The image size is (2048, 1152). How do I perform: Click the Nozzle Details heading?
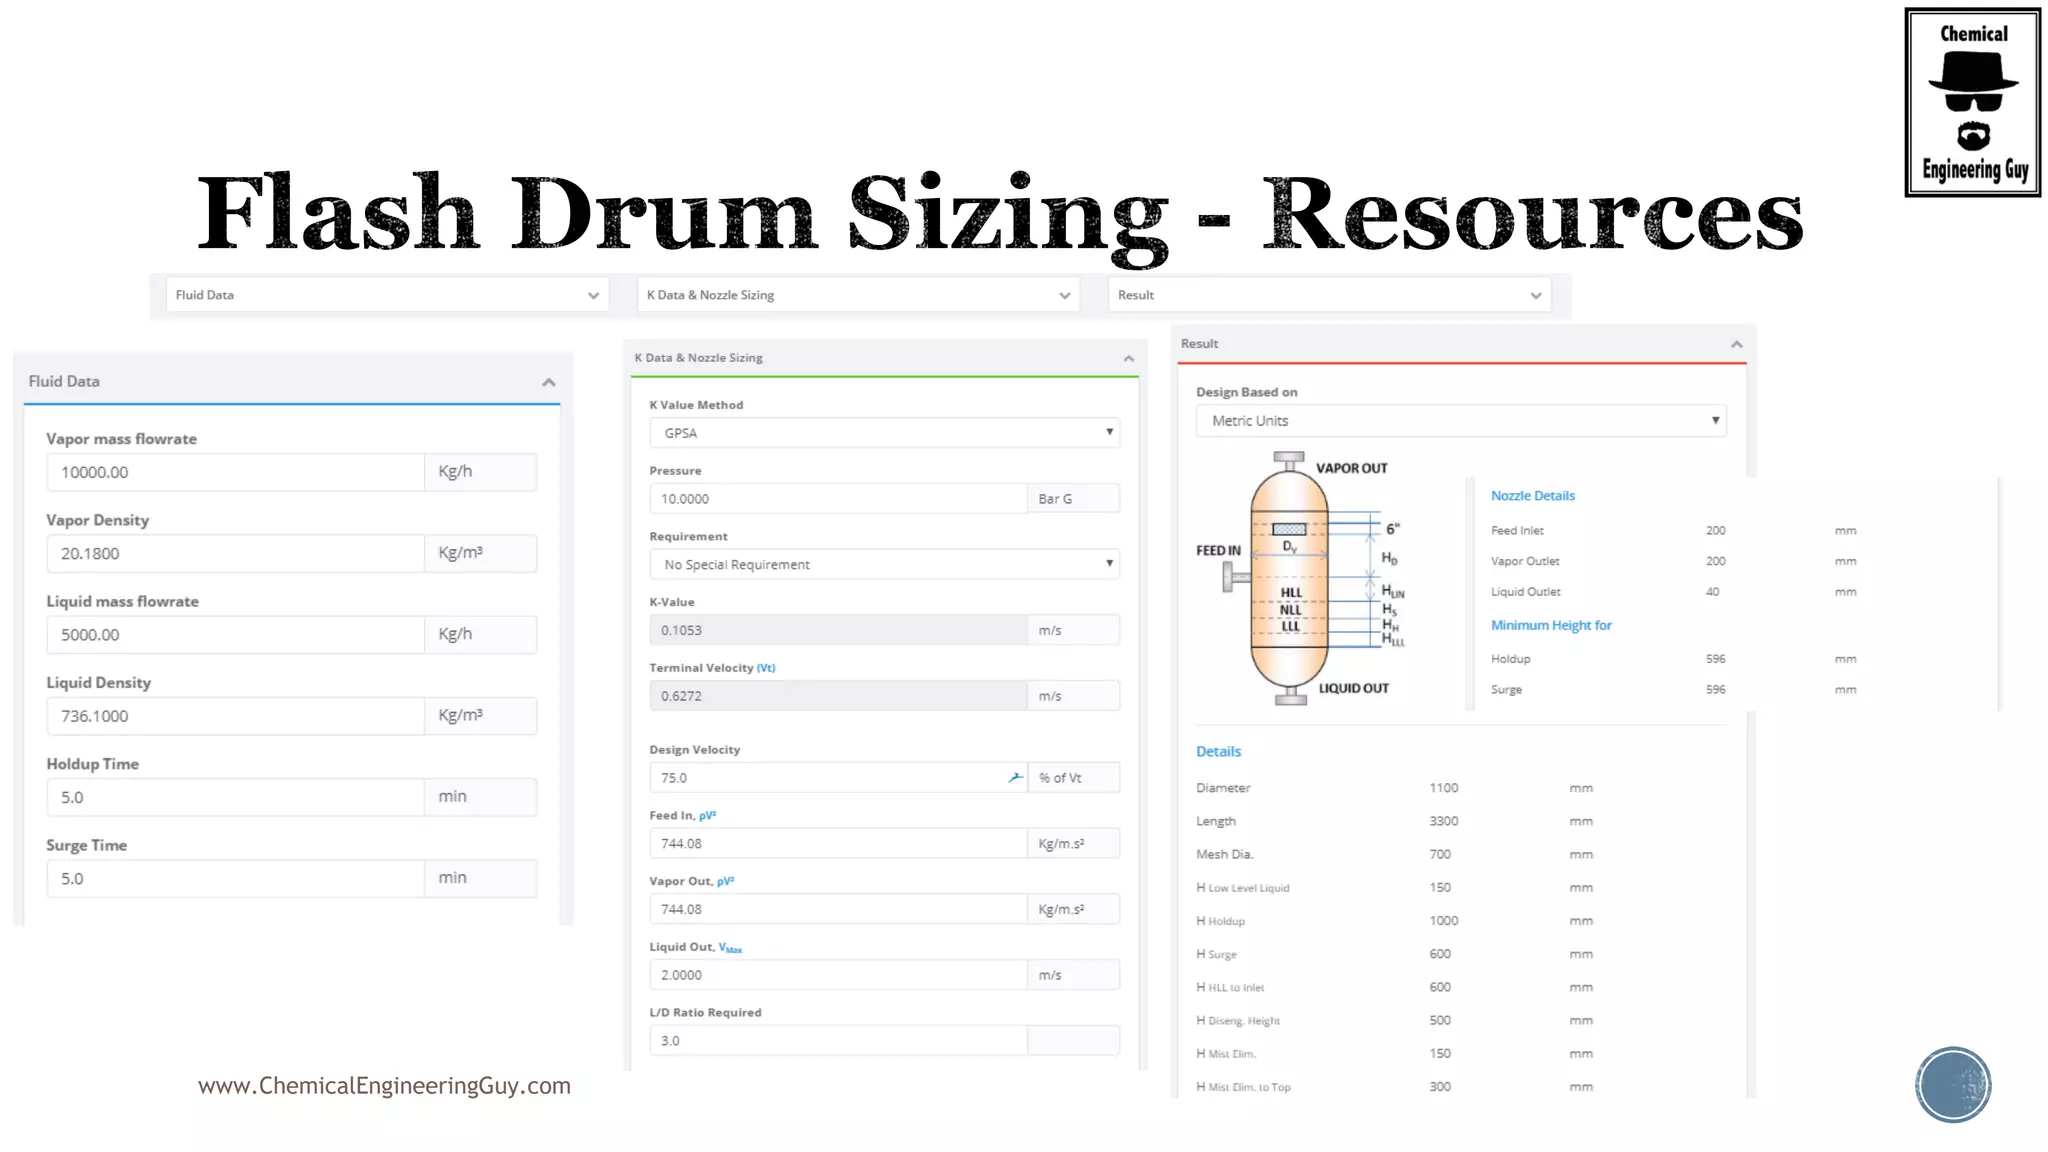tap(1532, 496)
